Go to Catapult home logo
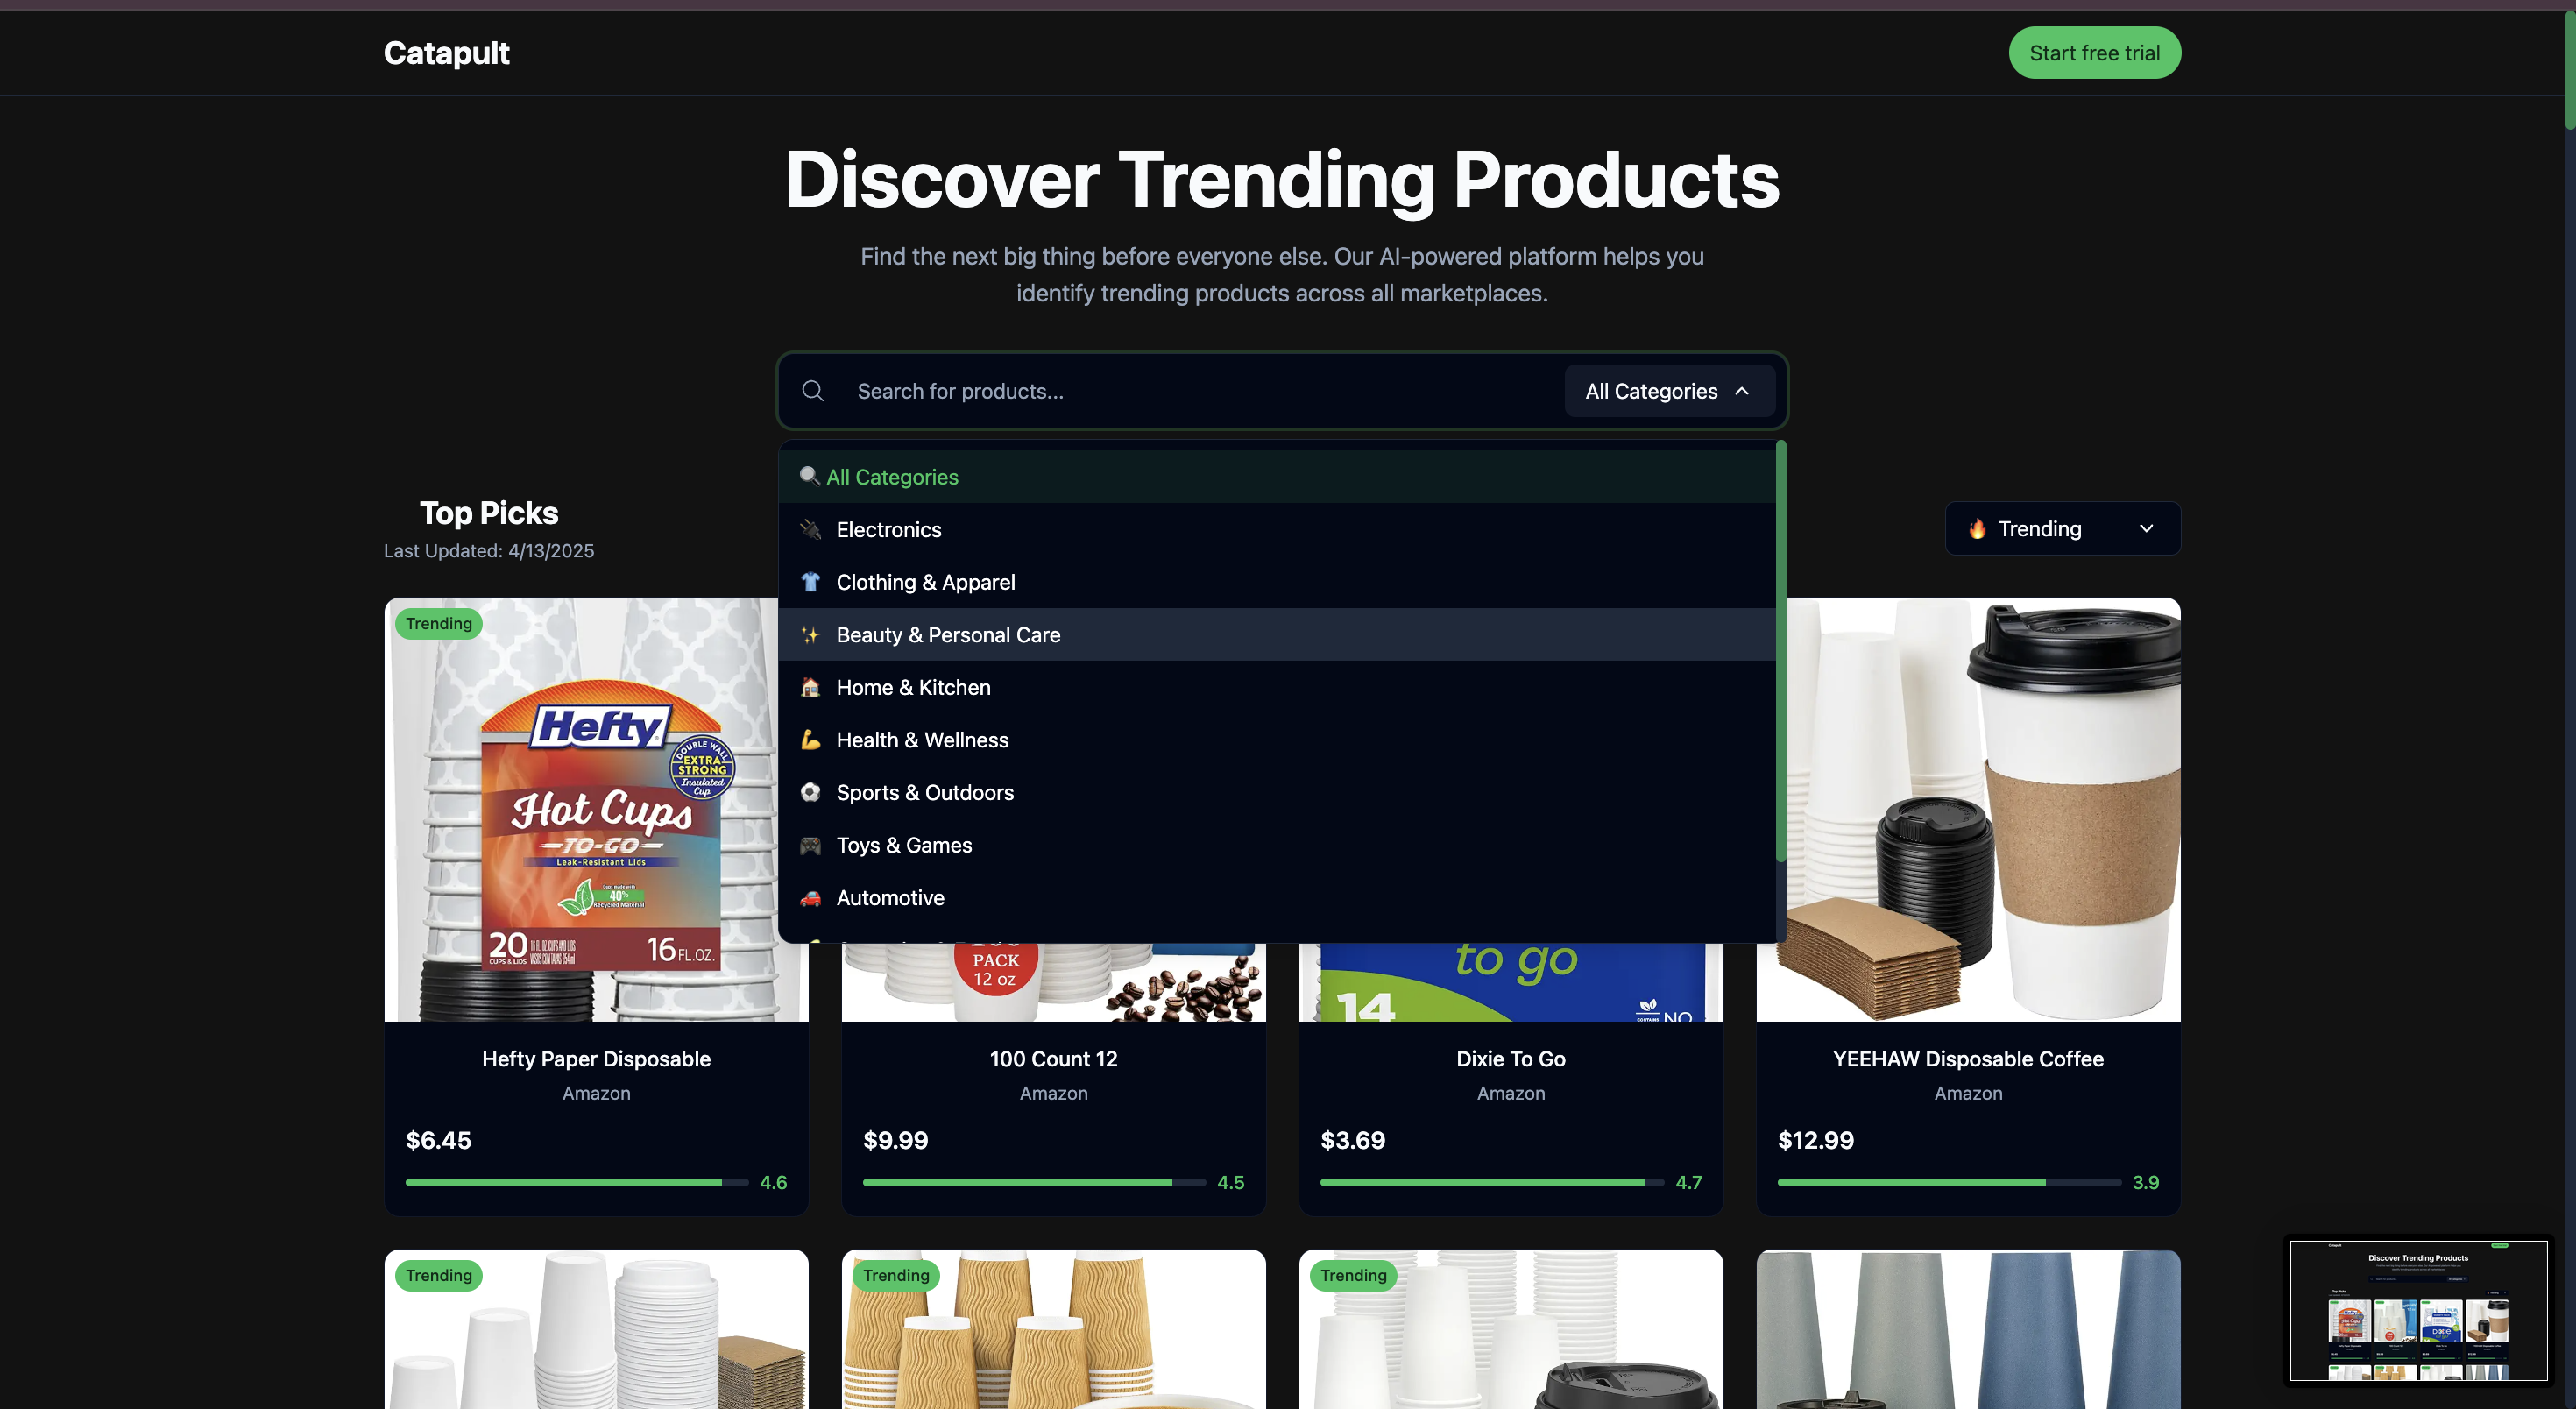The image size is (2576, 1409). pos(446,53)
